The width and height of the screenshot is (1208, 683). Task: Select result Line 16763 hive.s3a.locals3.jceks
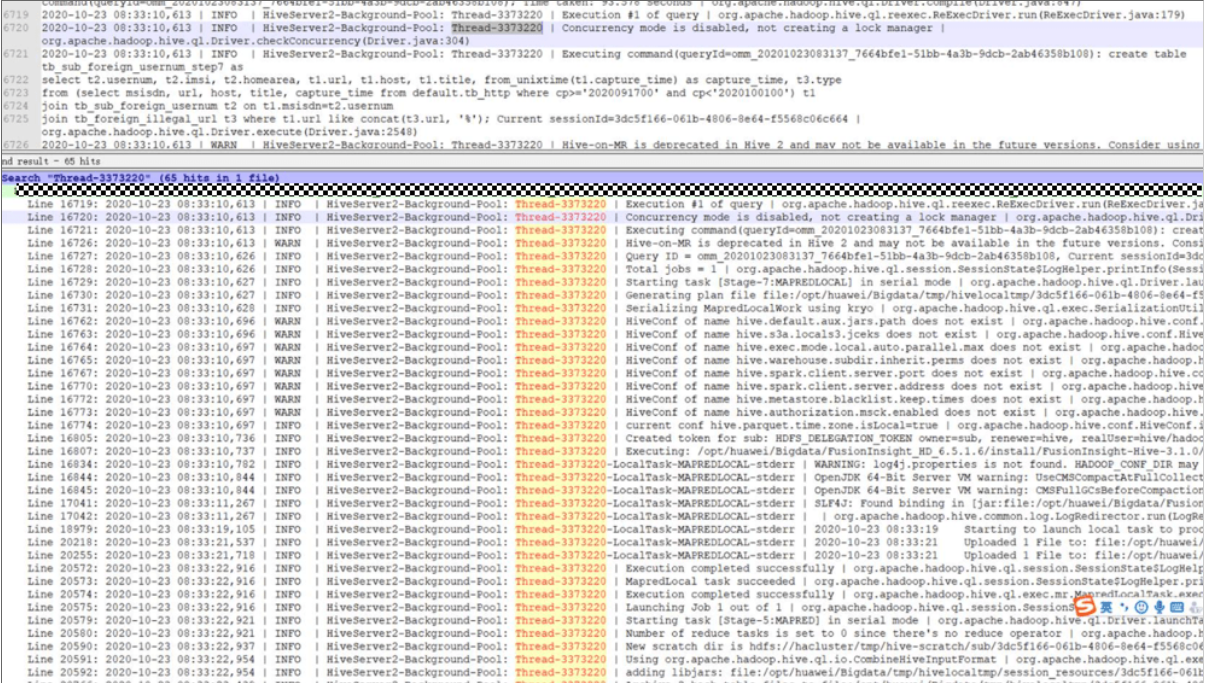click(x=604, y=334)
